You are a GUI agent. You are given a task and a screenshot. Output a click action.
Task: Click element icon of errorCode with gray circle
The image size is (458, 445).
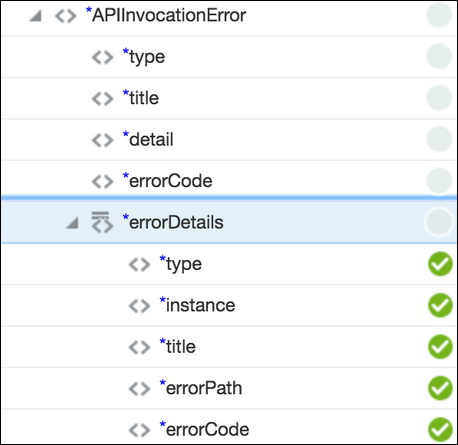click(x=102, y=182)
